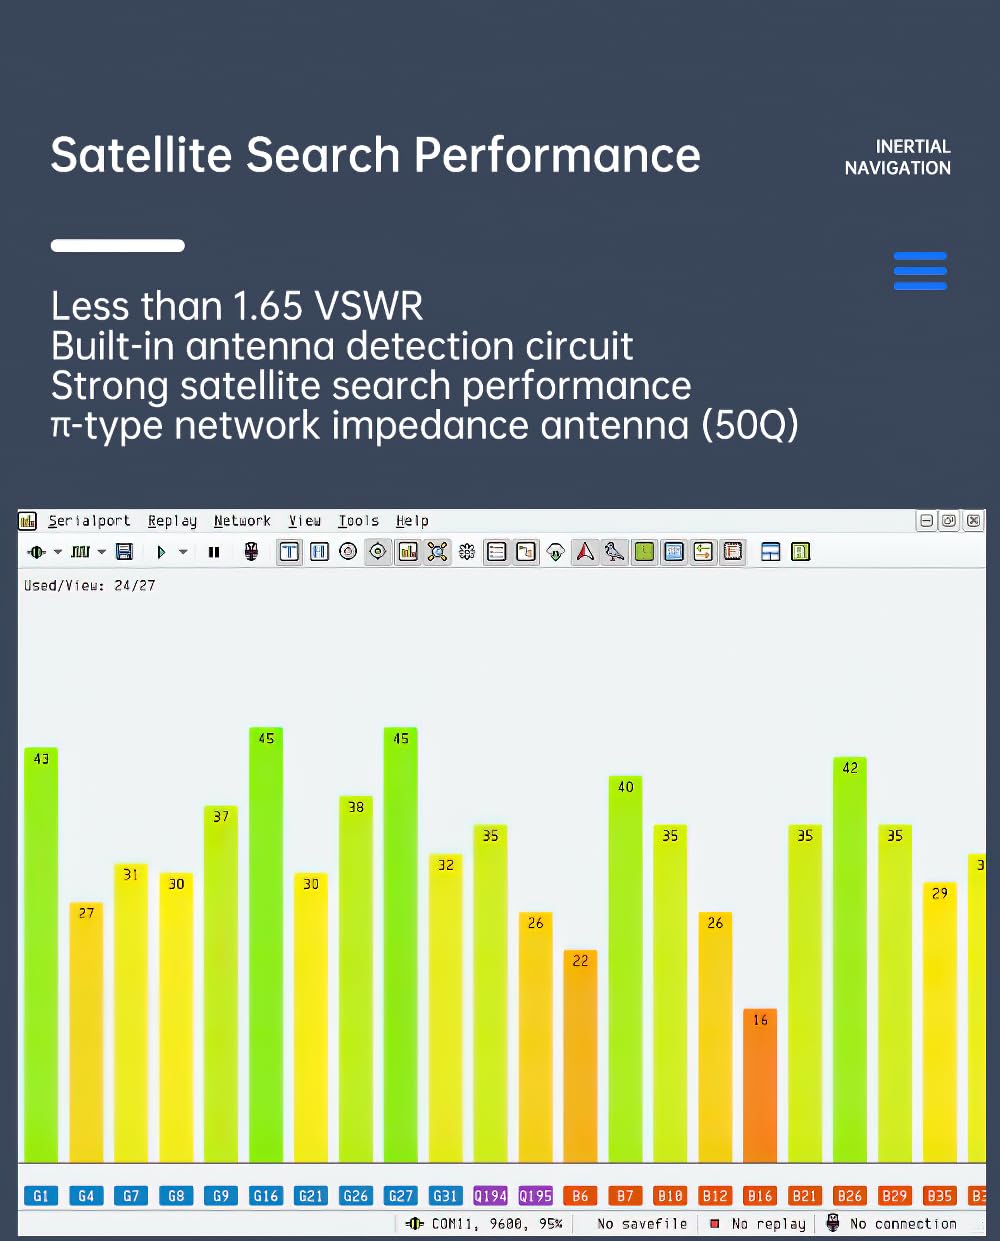Expand the baud rate dropdown arrow
The width and height of the screenshot is (1000, 1241).
coord(102,551)
